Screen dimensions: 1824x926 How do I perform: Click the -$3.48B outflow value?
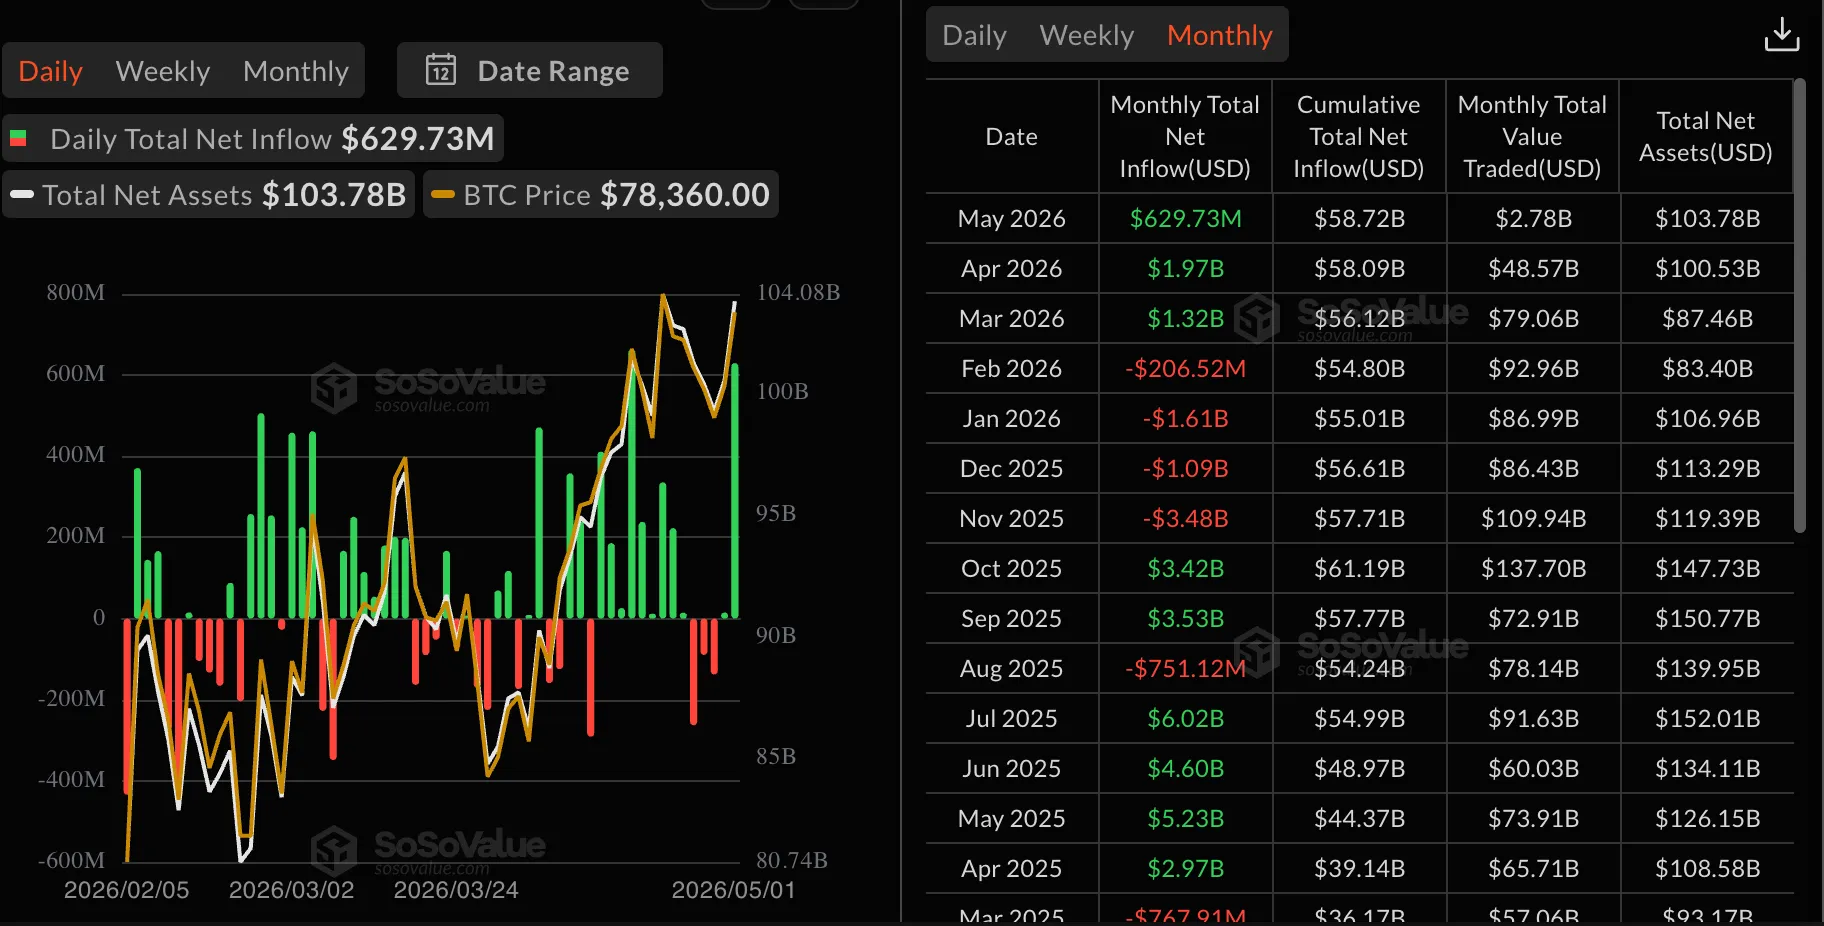pos(1185,518)
